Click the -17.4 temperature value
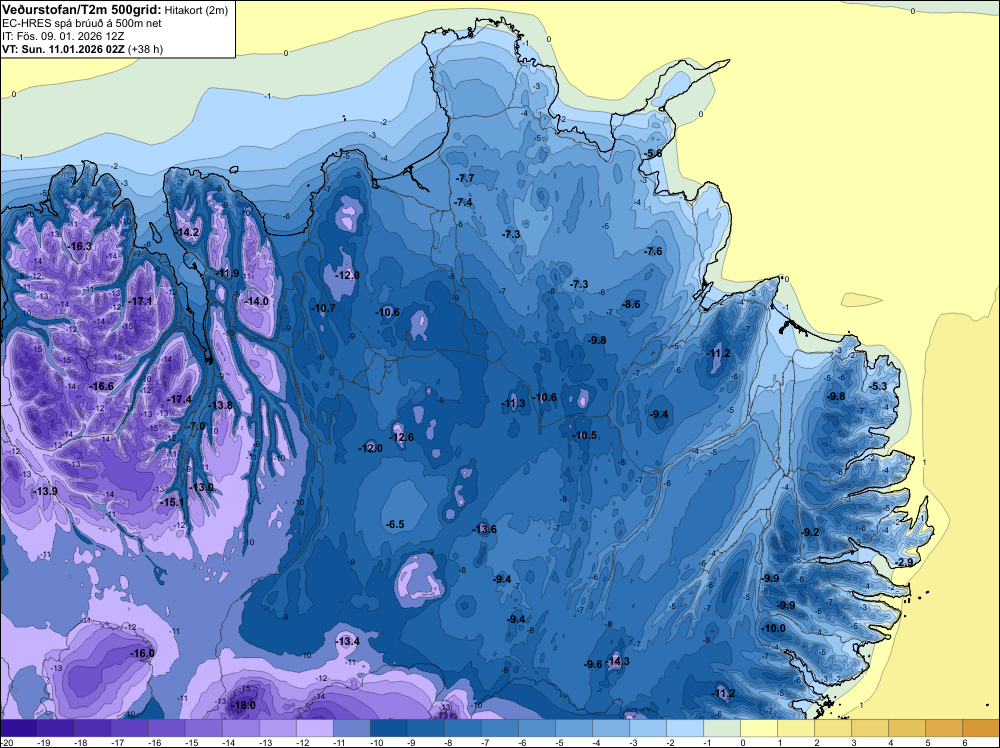The height and width of the screenshot is (748, 1000). point(179,399)
